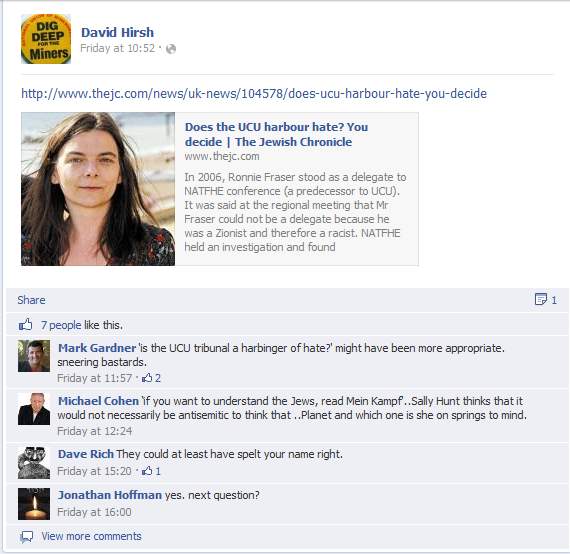Click thumbs-up icon beside 7 people

25,324
